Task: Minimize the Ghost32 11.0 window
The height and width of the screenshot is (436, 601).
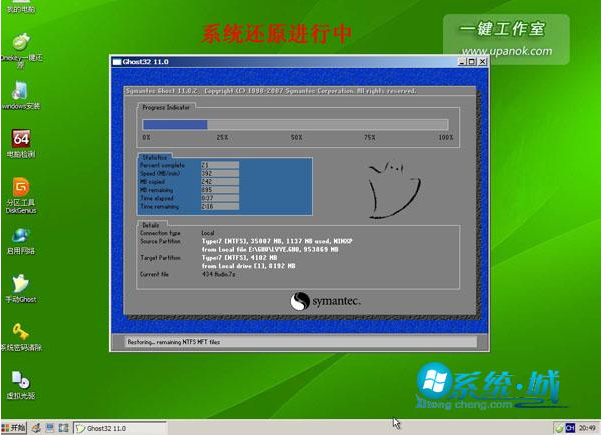Action: (462, 62)
